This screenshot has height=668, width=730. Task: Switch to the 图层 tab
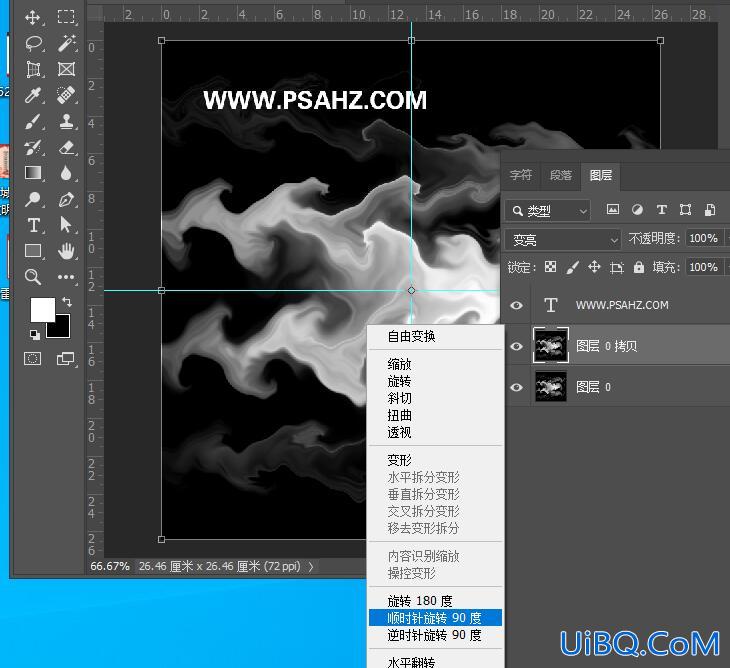tap(601, 175)
